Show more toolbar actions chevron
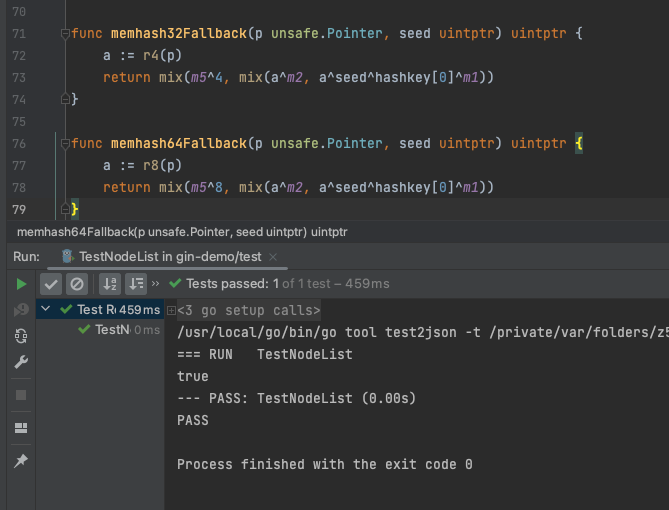This screenshot has width=669, height=510. (155, 284)
